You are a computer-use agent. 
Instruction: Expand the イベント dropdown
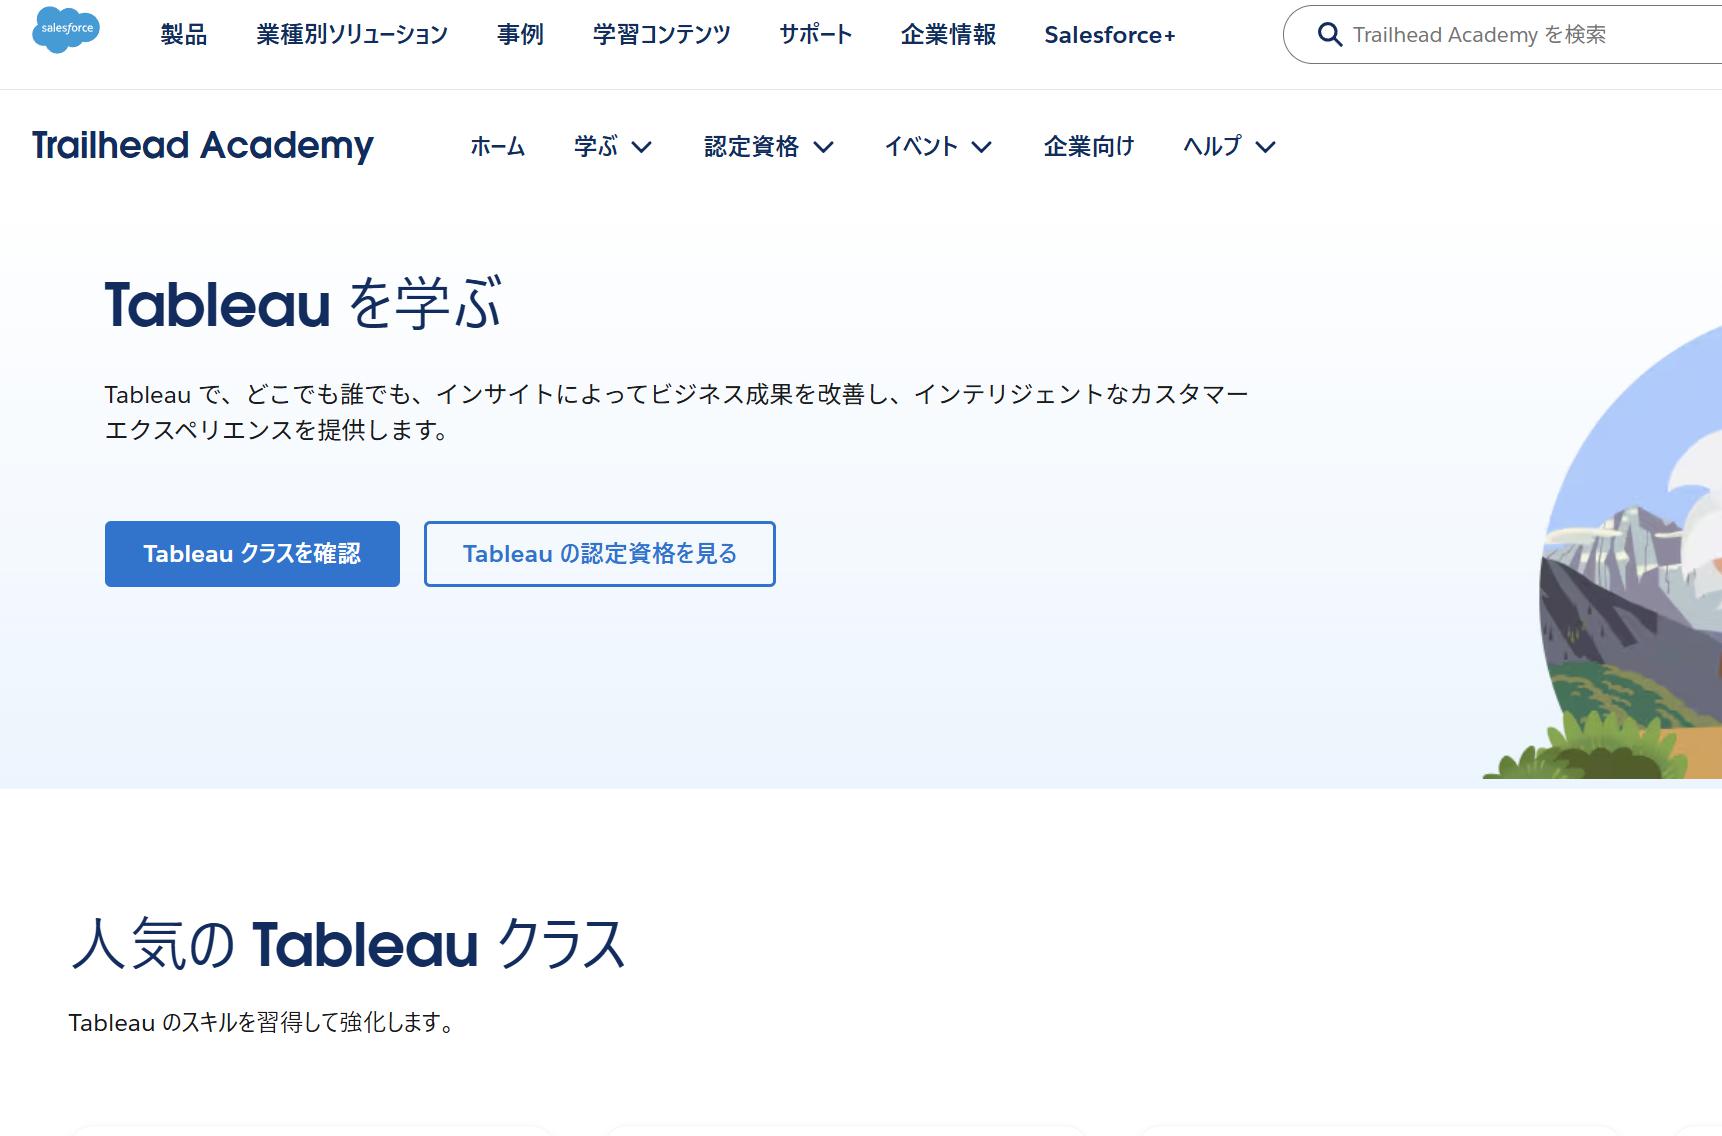coord(938,147)
